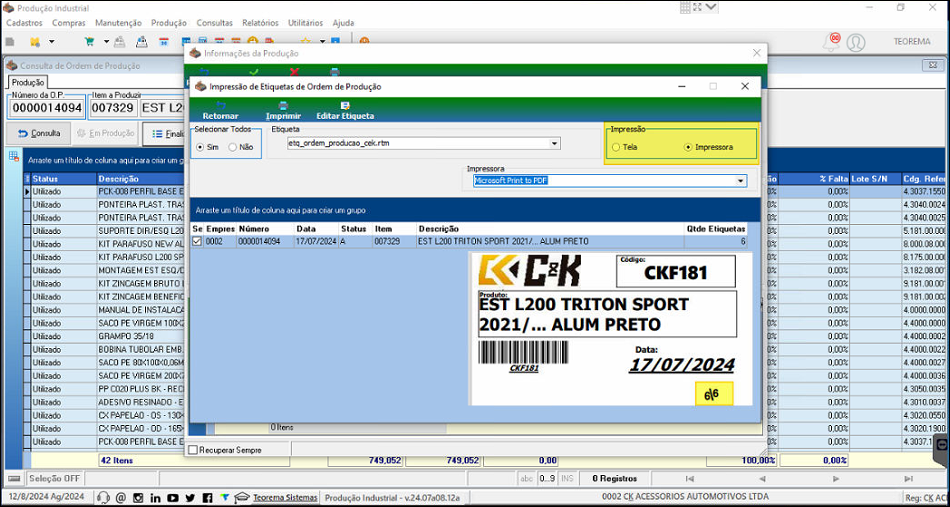
Task: Expand the Etiqueta template dropdown
Action: [x=554, y=144]
